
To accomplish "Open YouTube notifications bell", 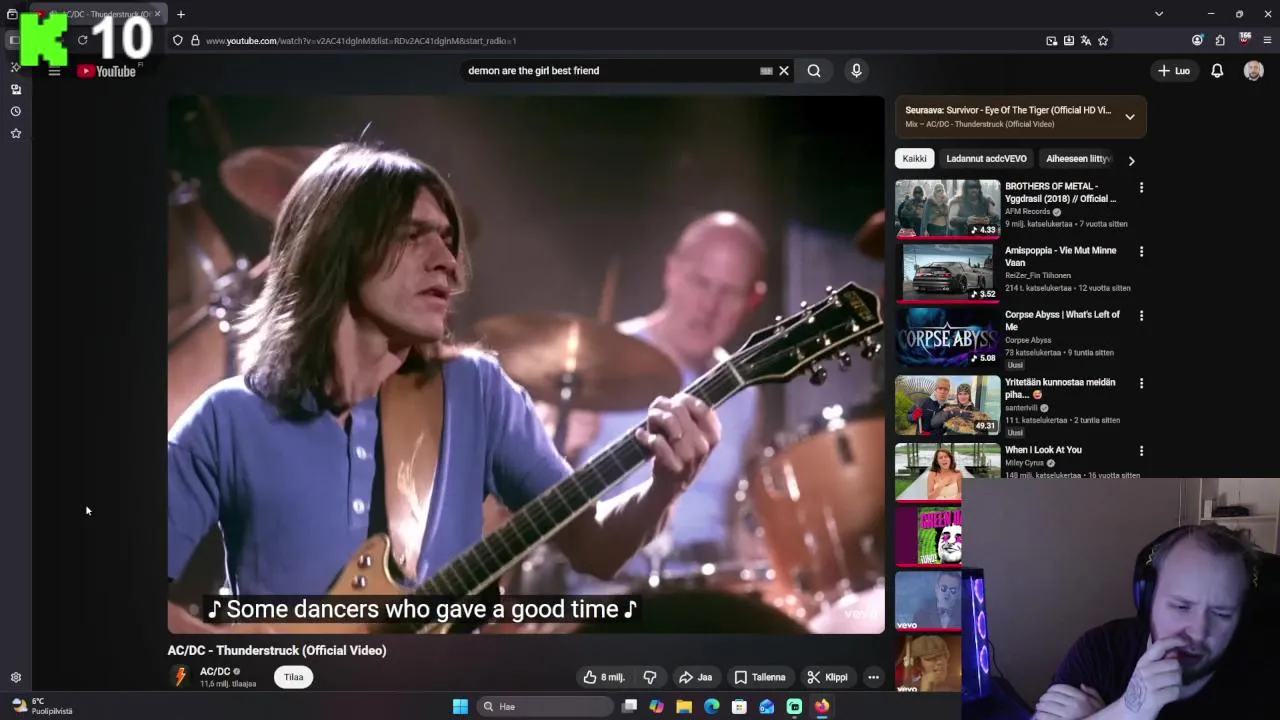I will point(1217,71).
